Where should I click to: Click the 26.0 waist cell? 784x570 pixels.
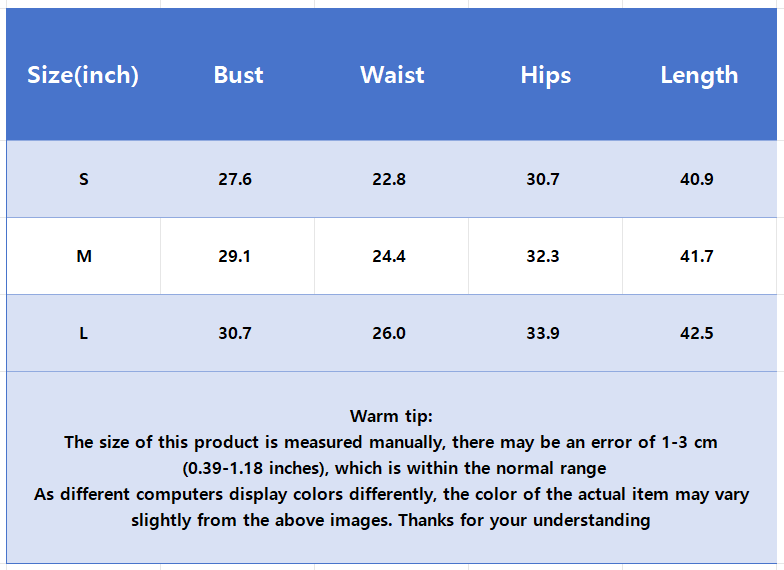click(x=389, y=334)
